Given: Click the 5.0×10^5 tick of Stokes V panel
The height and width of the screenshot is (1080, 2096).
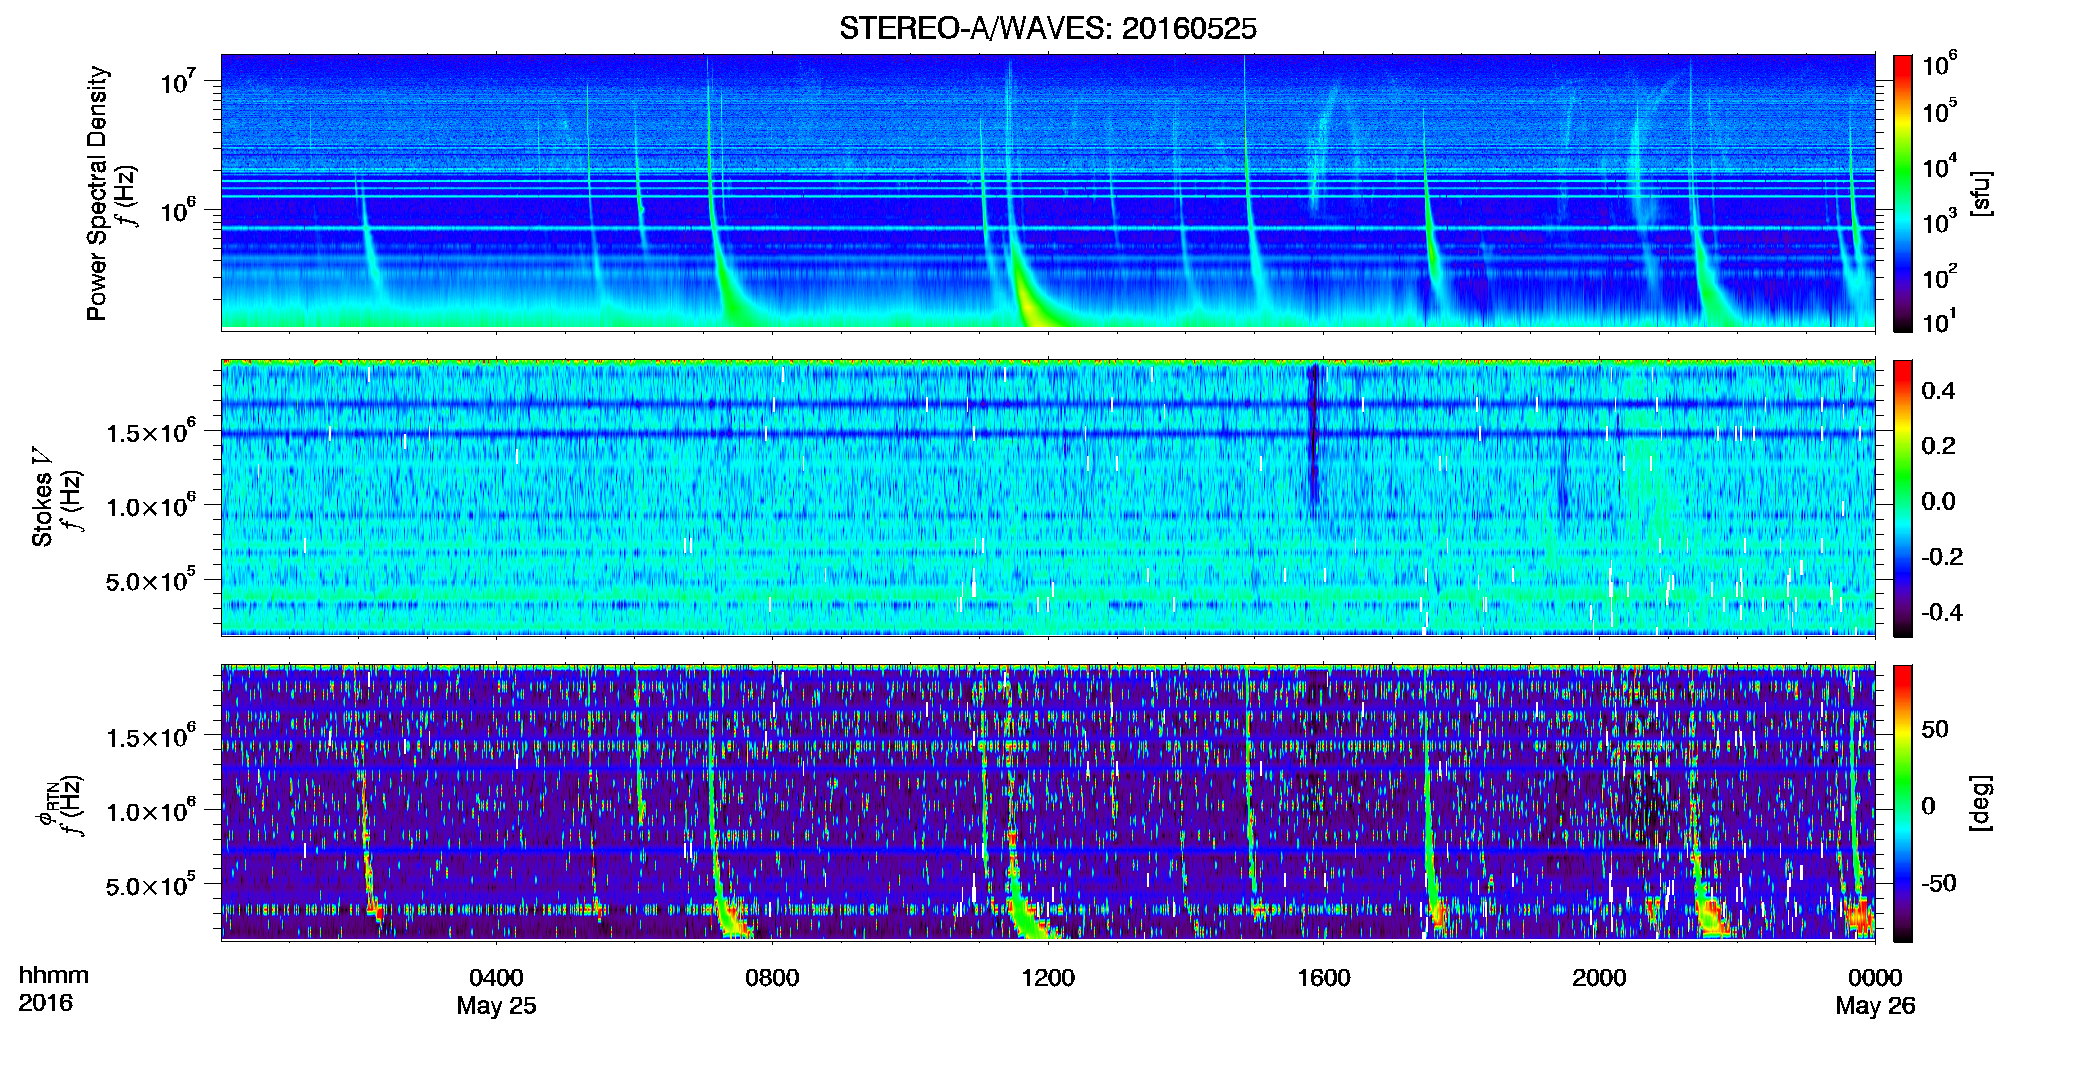Looking at the screenshot, I should 151,580.
